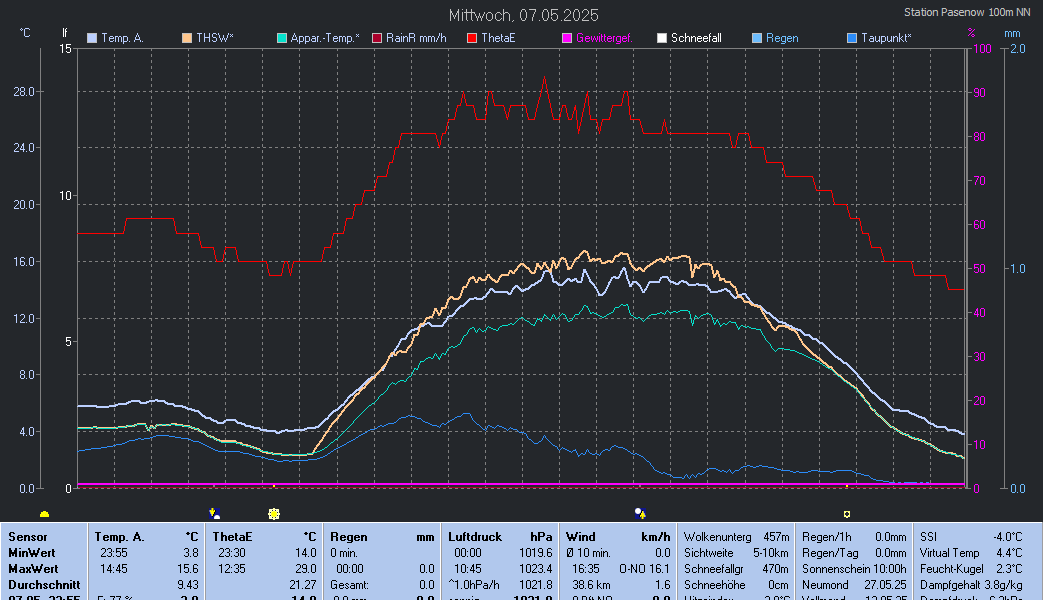Image resolution: width=1043 pixels, height=600 pixels.
Task: Click the pressure value '1019.6'
Action: (x=536, y=553)
